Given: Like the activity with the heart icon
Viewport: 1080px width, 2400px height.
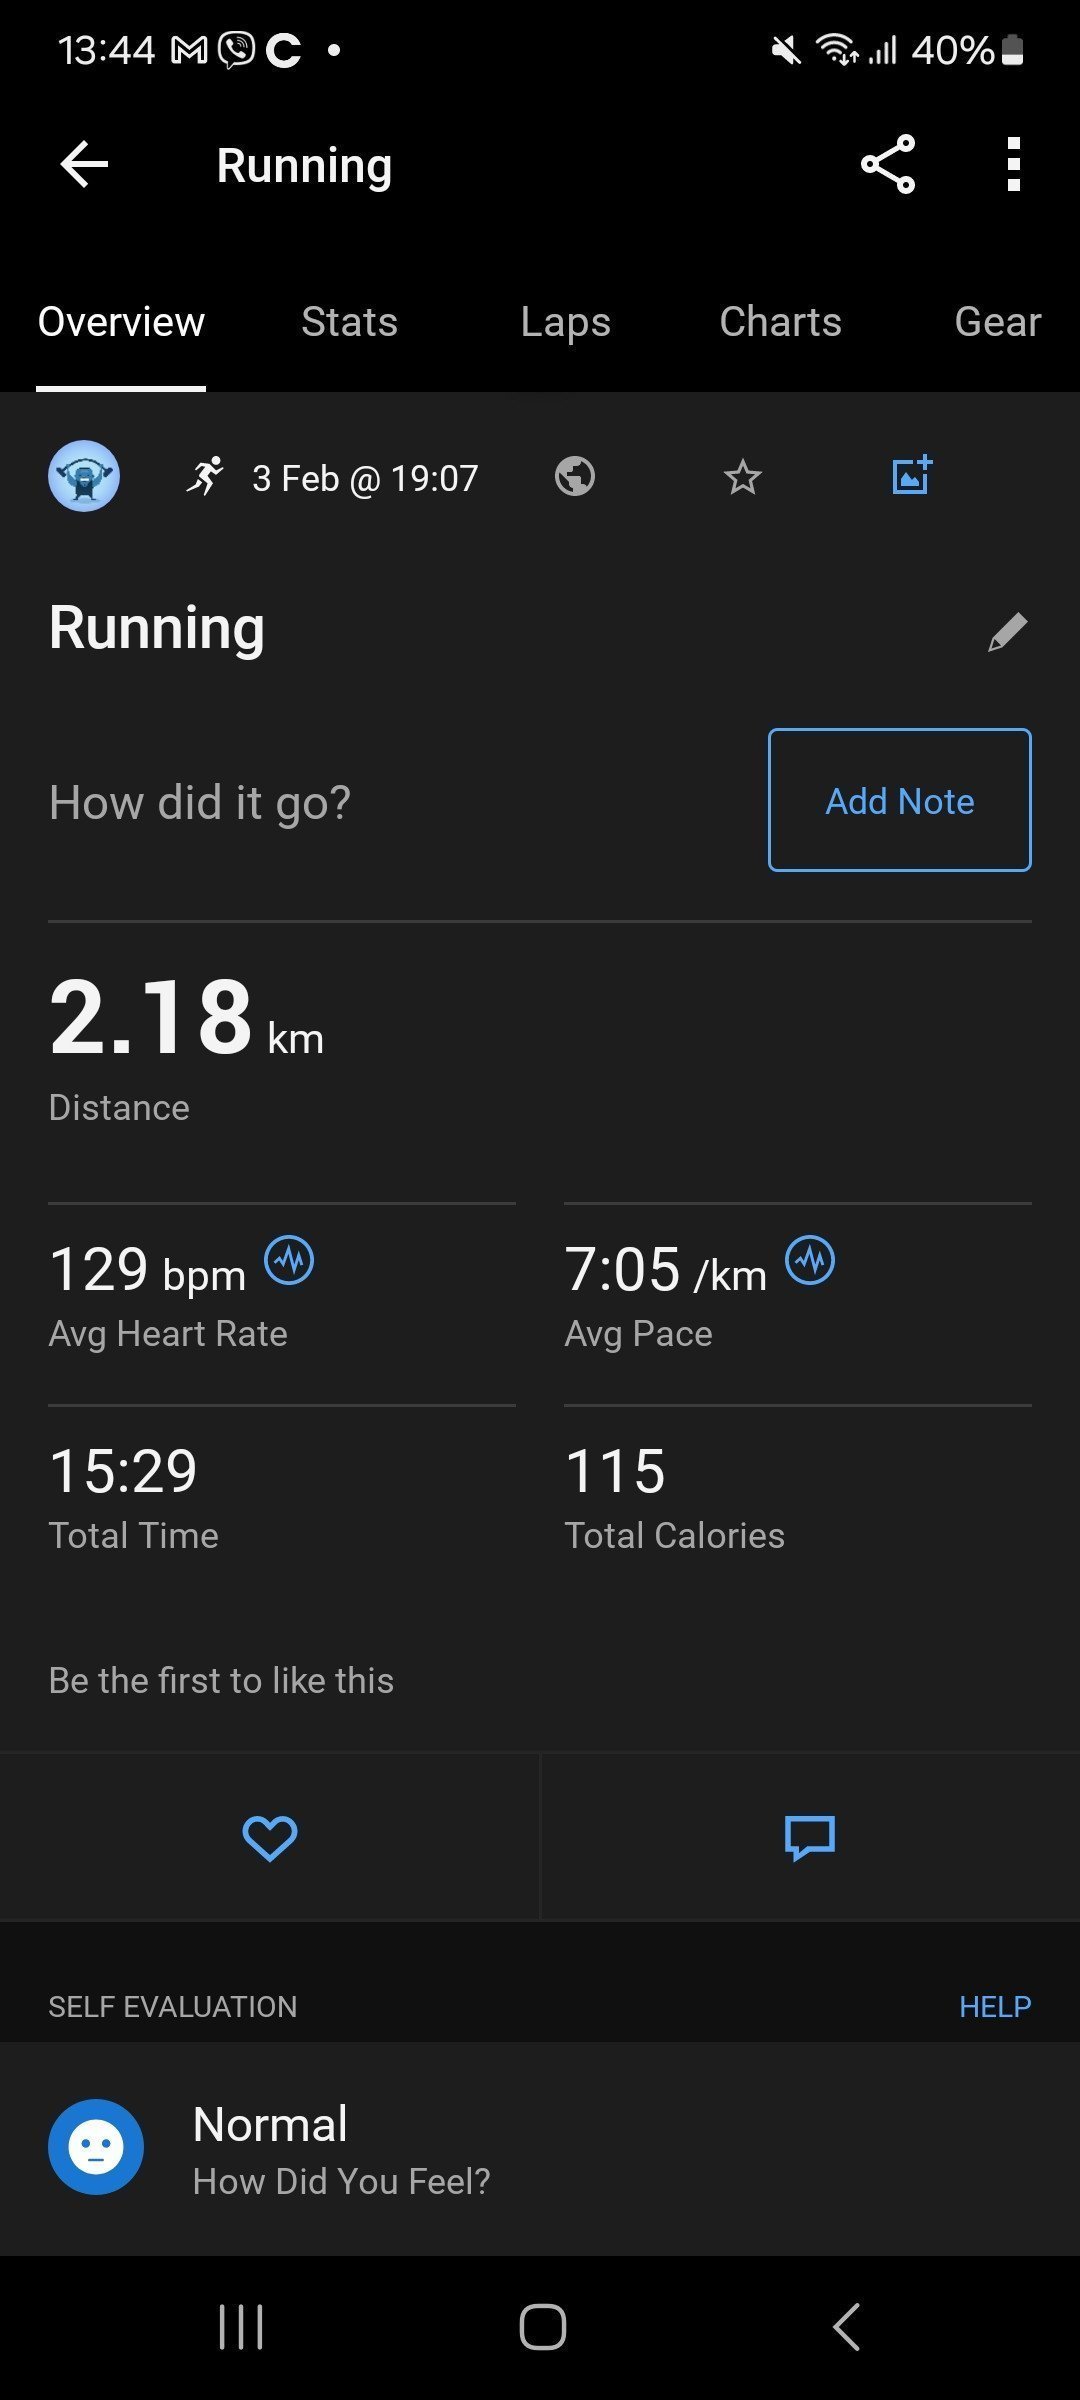Looking at the screenshot, I should coord(270,1838).
